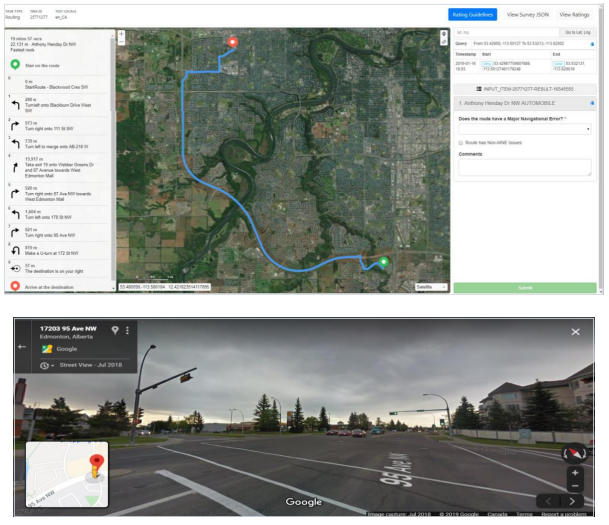The image size is (609, 525).
Task: Click the red destination marker on the map
Action: pyautogui.click(x=233, y=42)
